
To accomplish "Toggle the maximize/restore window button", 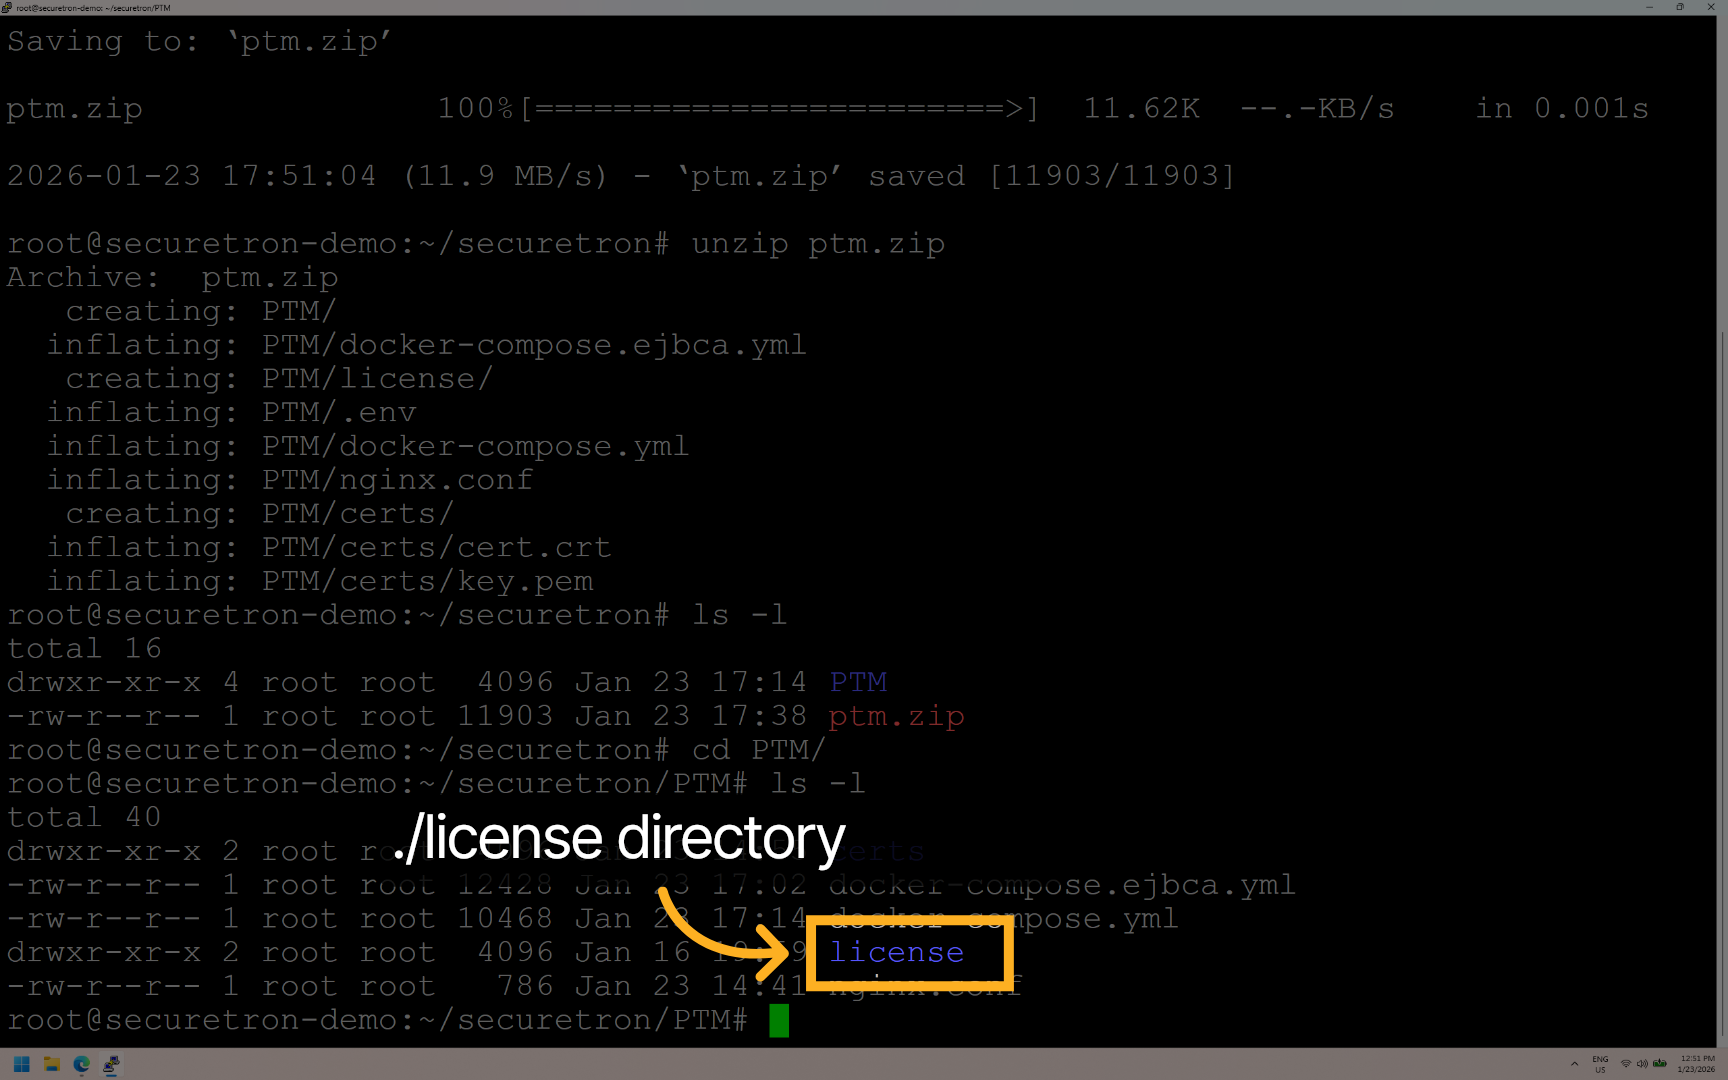I will coord(1680,7).
